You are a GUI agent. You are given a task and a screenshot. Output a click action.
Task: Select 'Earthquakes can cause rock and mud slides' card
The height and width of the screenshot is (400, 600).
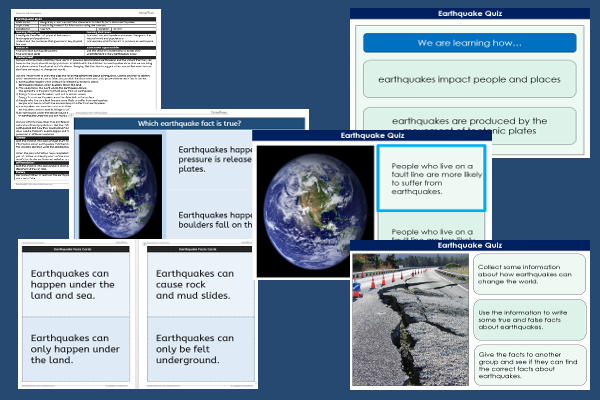(201, 284)
